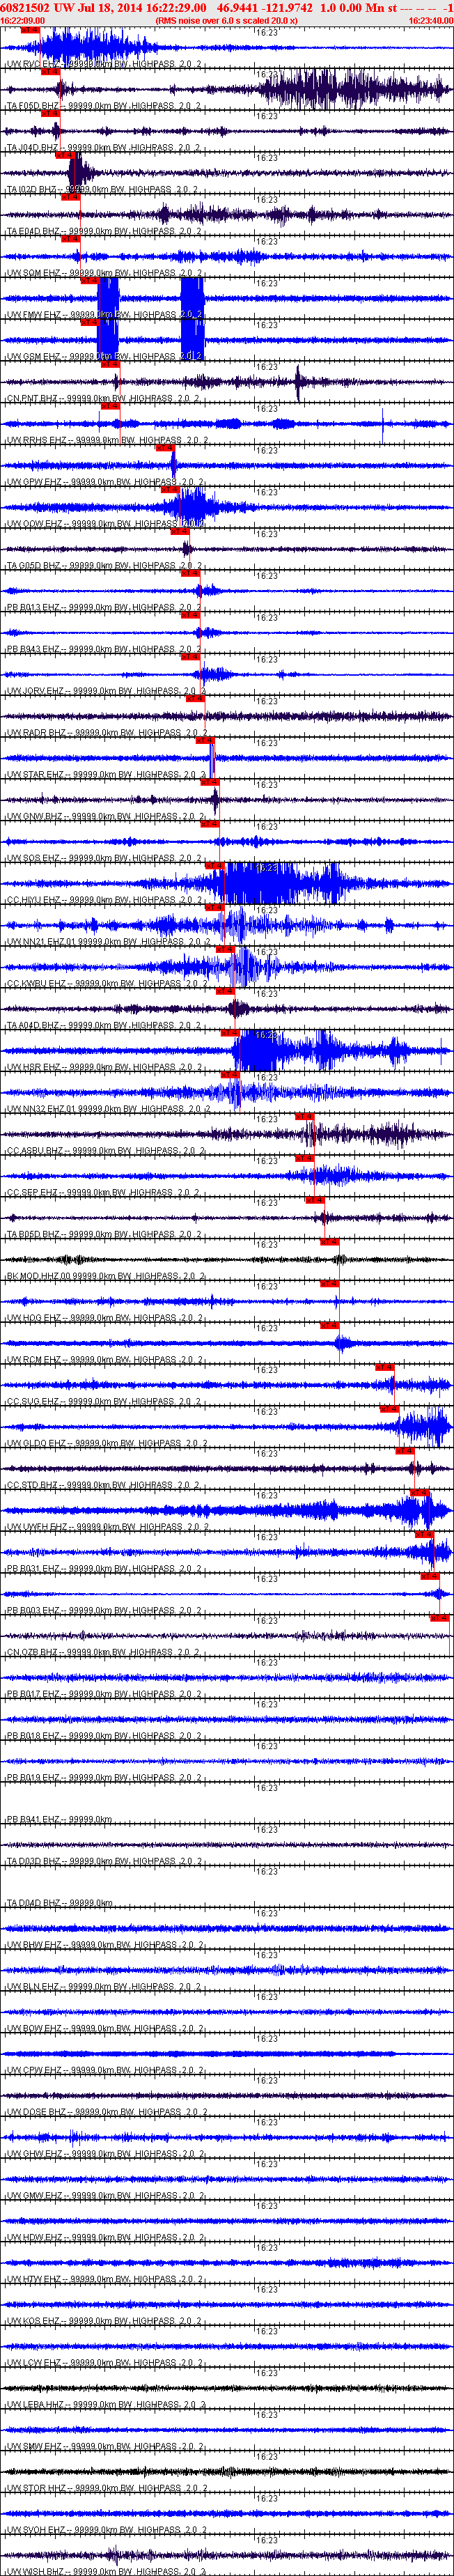Select station label TA F05D BHZ
Image resolution: width=454 pixels, height=2576 pixels.
pyautogui.click(x=34, y=106)
